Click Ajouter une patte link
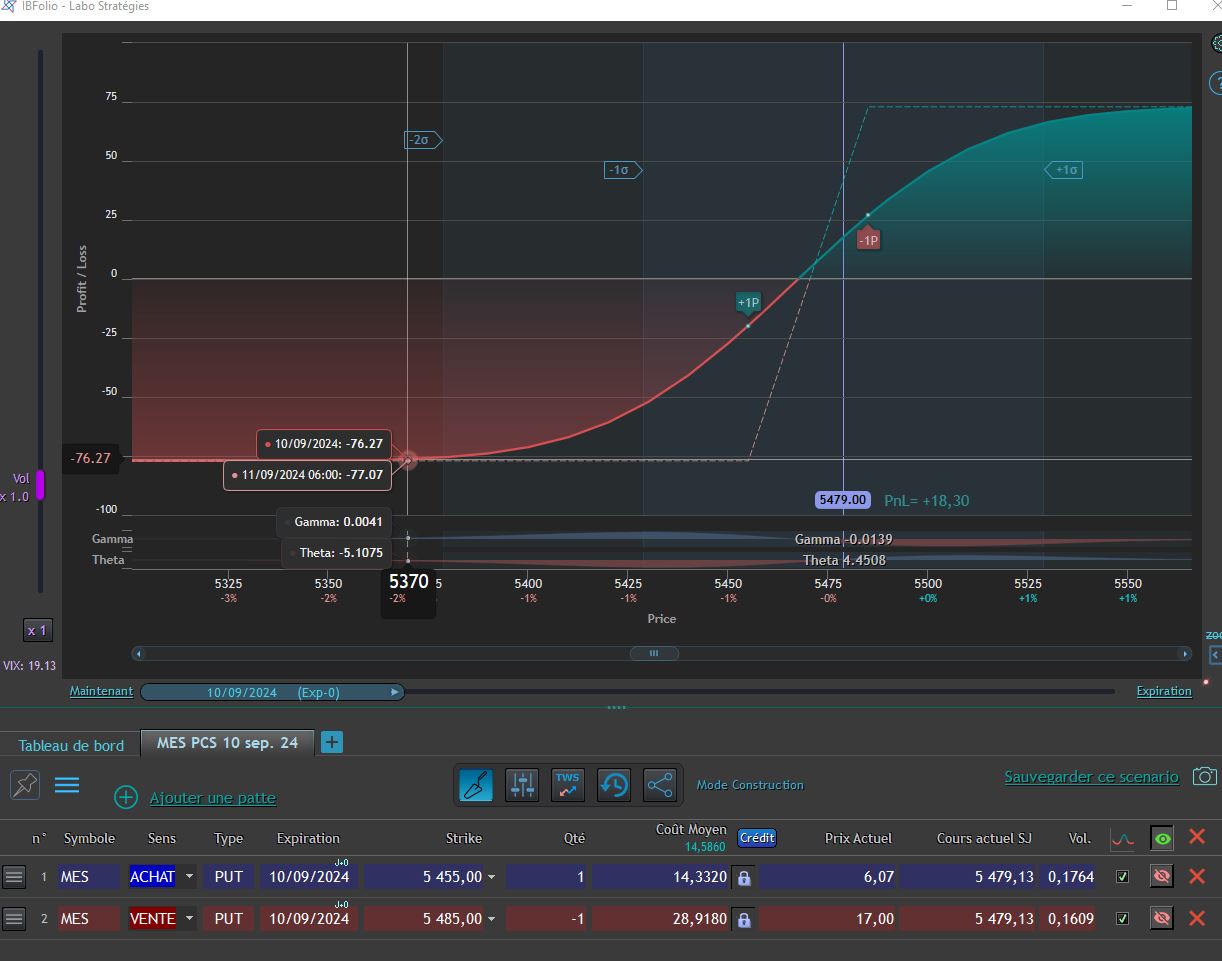 click(x=212, y=798)
